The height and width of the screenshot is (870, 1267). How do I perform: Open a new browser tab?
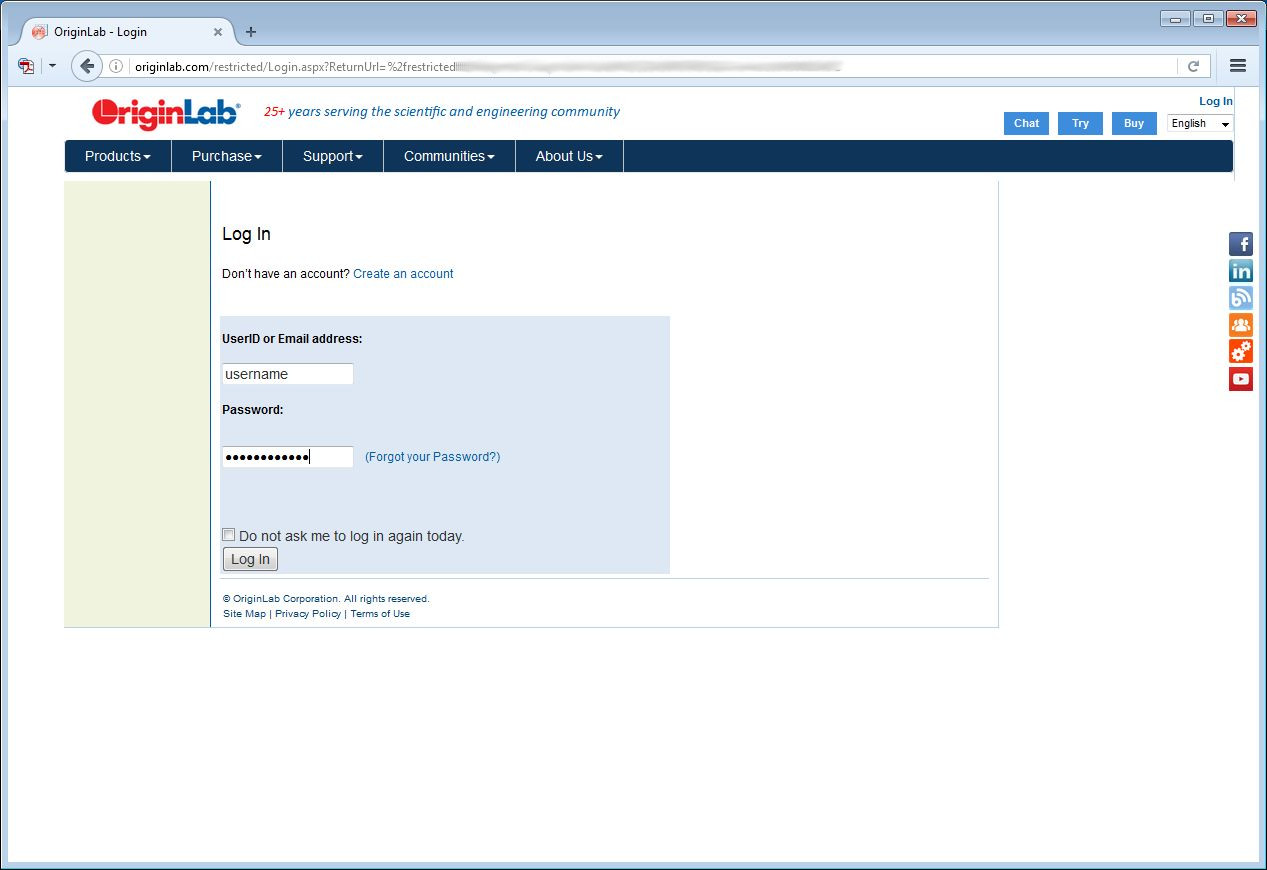pos(251,32)
